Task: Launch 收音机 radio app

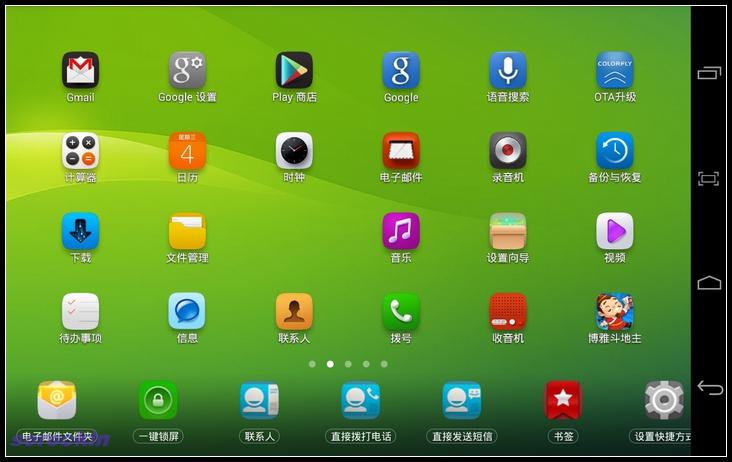Action: [508, 312]
